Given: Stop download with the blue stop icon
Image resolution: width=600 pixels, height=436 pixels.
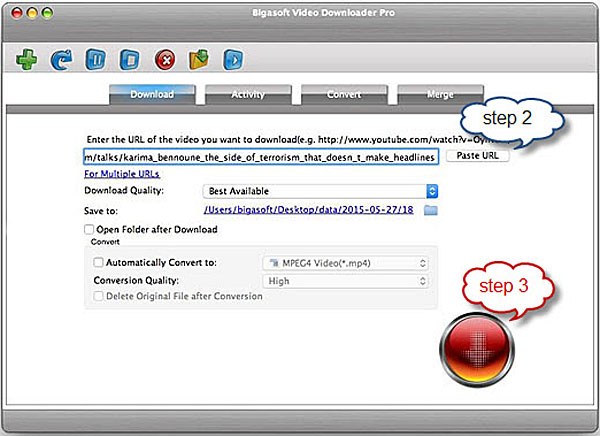Looking at the screenshot, I should click(x=130, y=59).
